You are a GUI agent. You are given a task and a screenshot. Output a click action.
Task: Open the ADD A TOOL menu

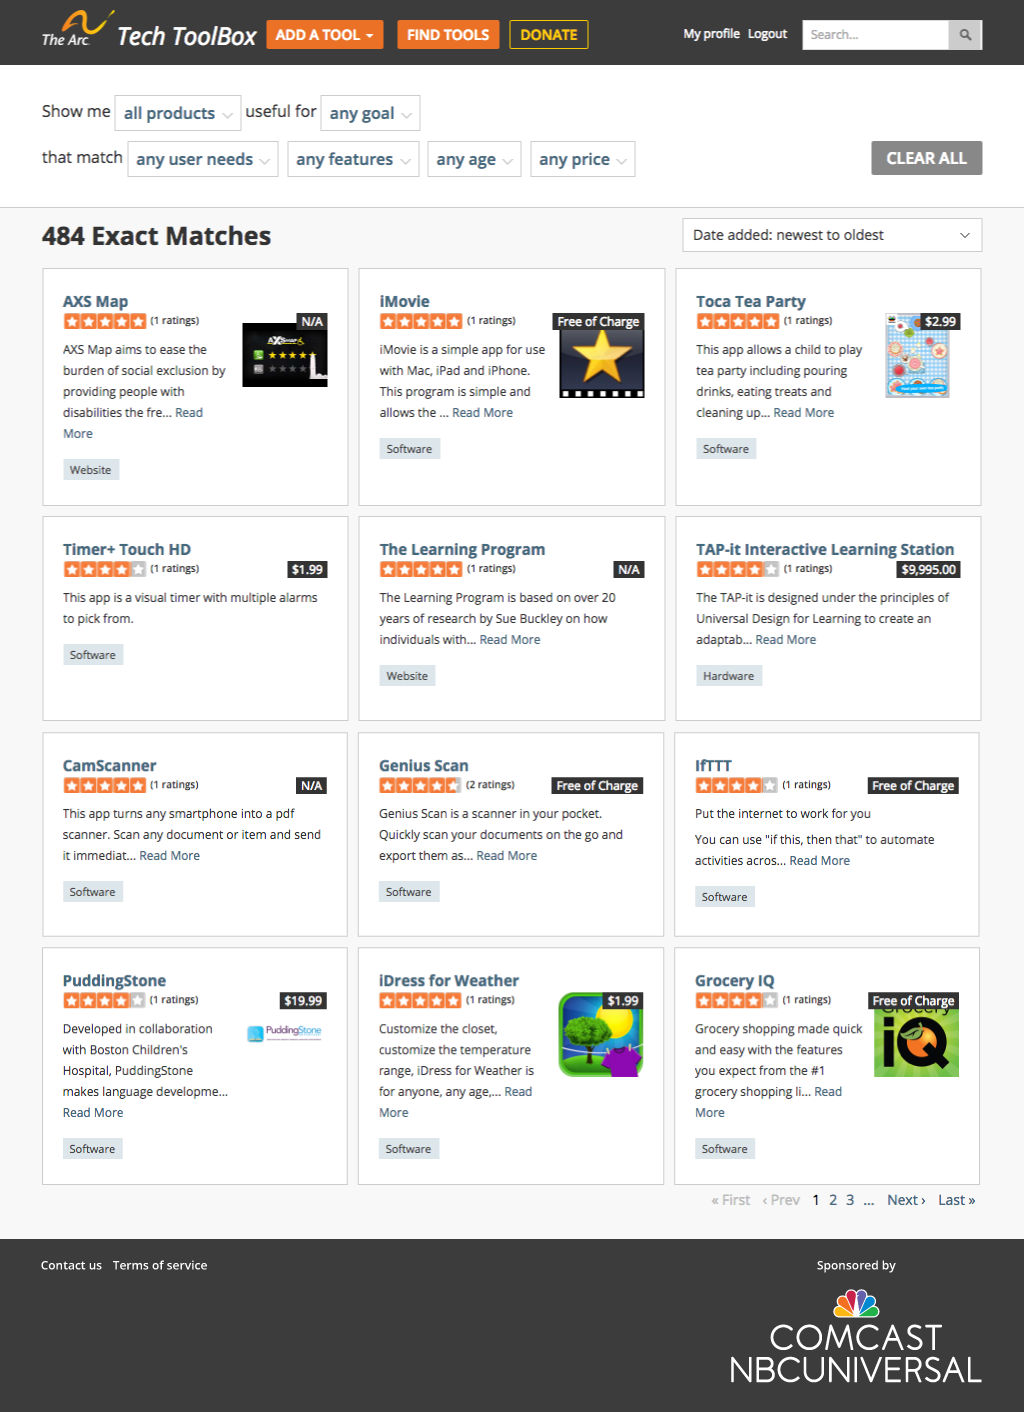(325, 35)
